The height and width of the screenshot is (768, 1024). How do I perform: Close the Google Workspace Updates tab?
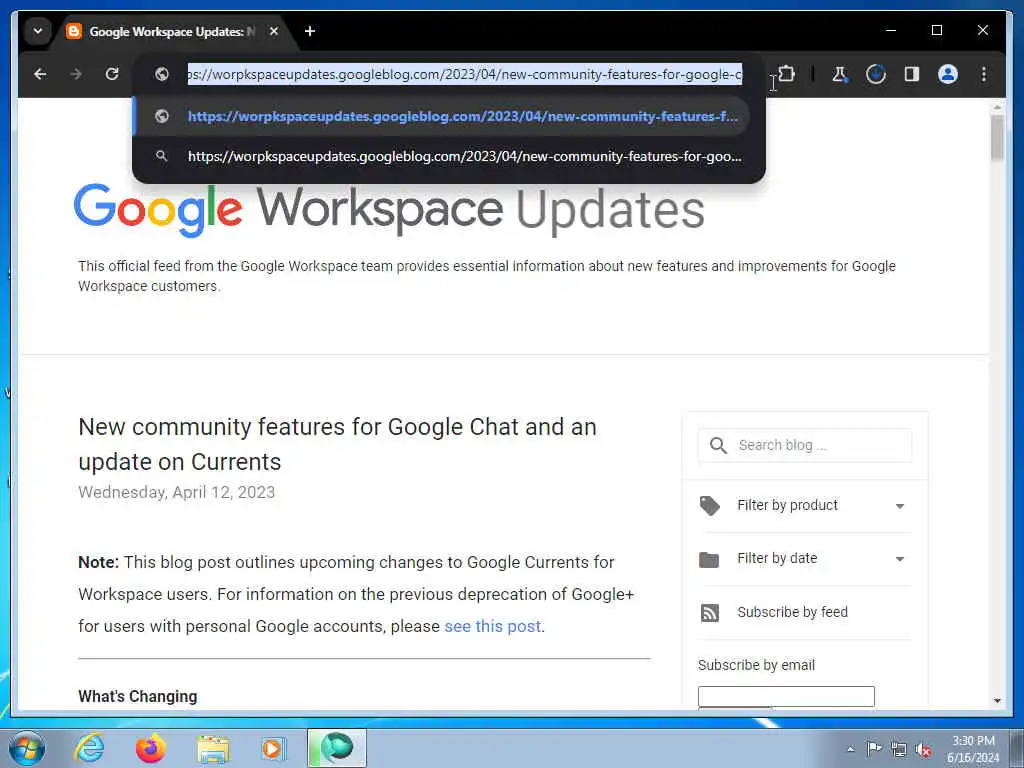(274, 31)
